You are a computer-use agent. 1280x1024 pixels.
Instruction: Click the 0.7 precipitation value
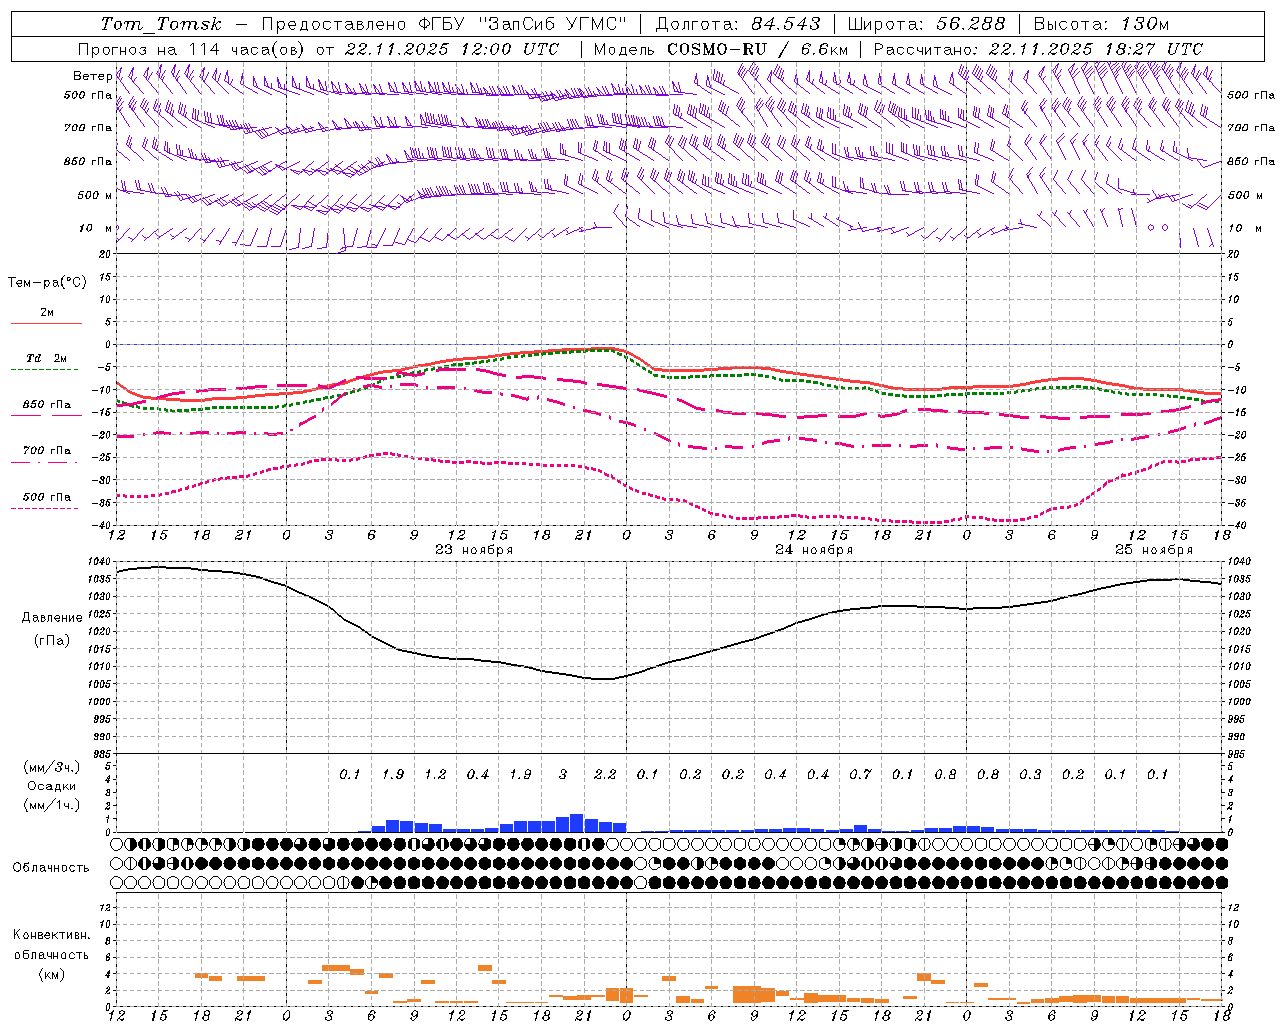coord(860,775)
